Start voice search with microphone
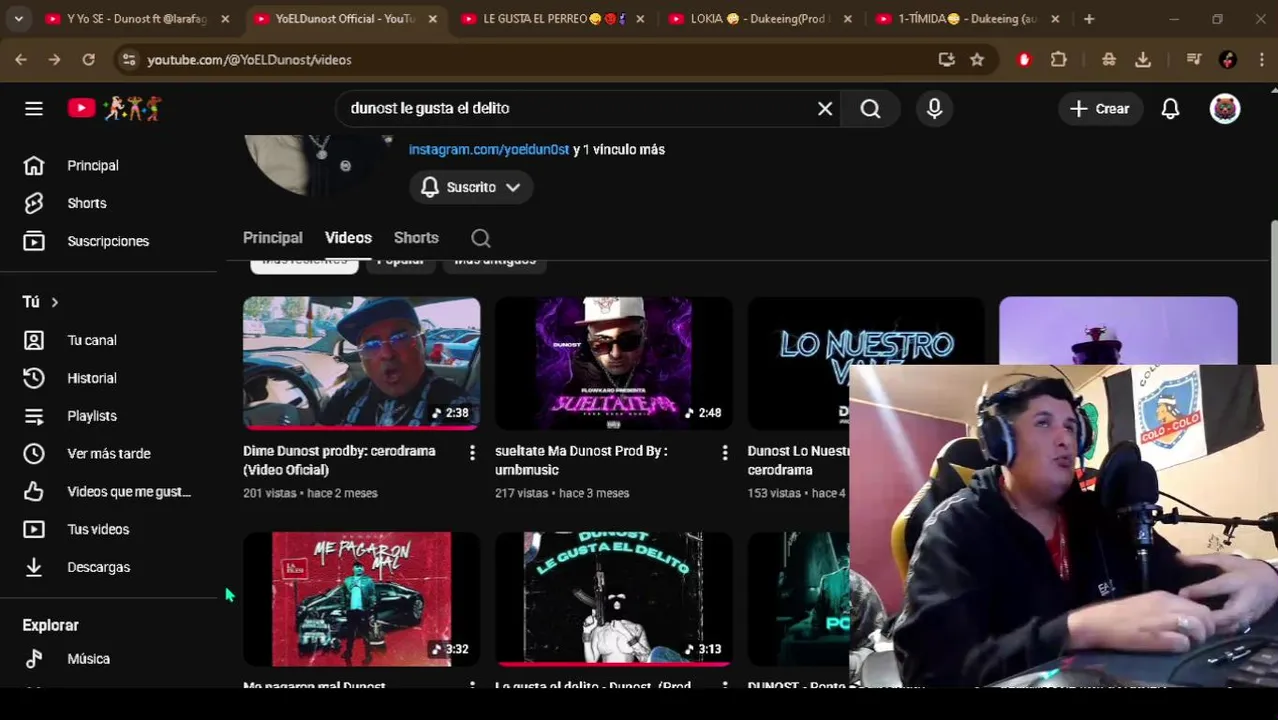Image resolution: width=1278 pixels, height=720 pixels. [x=934, y=109]
